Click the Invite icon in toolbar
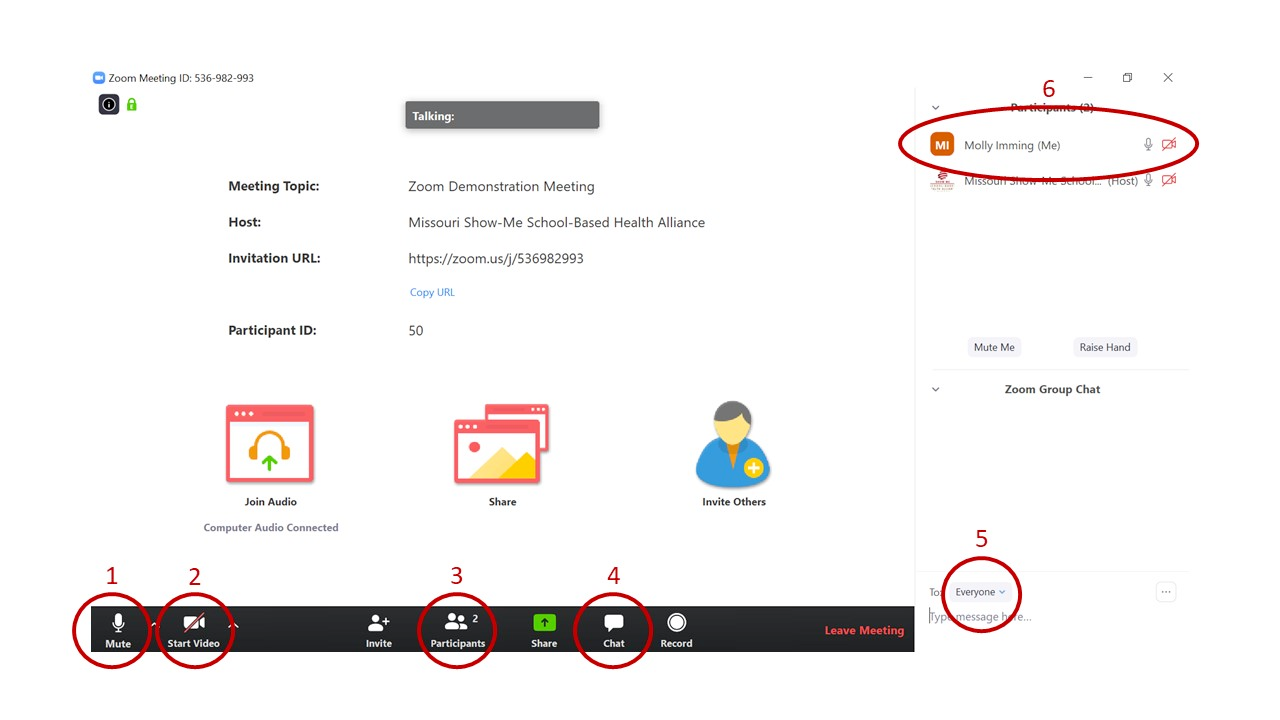 tap(379, 622)
